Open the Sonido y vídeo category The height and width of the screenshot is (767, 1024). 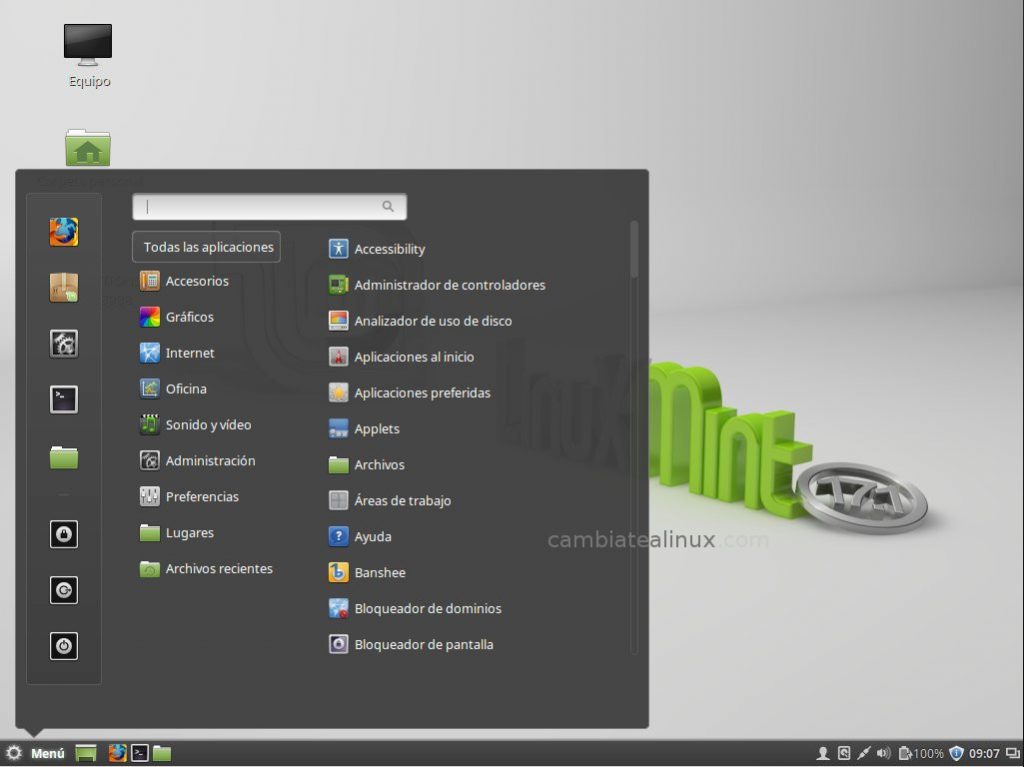(207, 425)
